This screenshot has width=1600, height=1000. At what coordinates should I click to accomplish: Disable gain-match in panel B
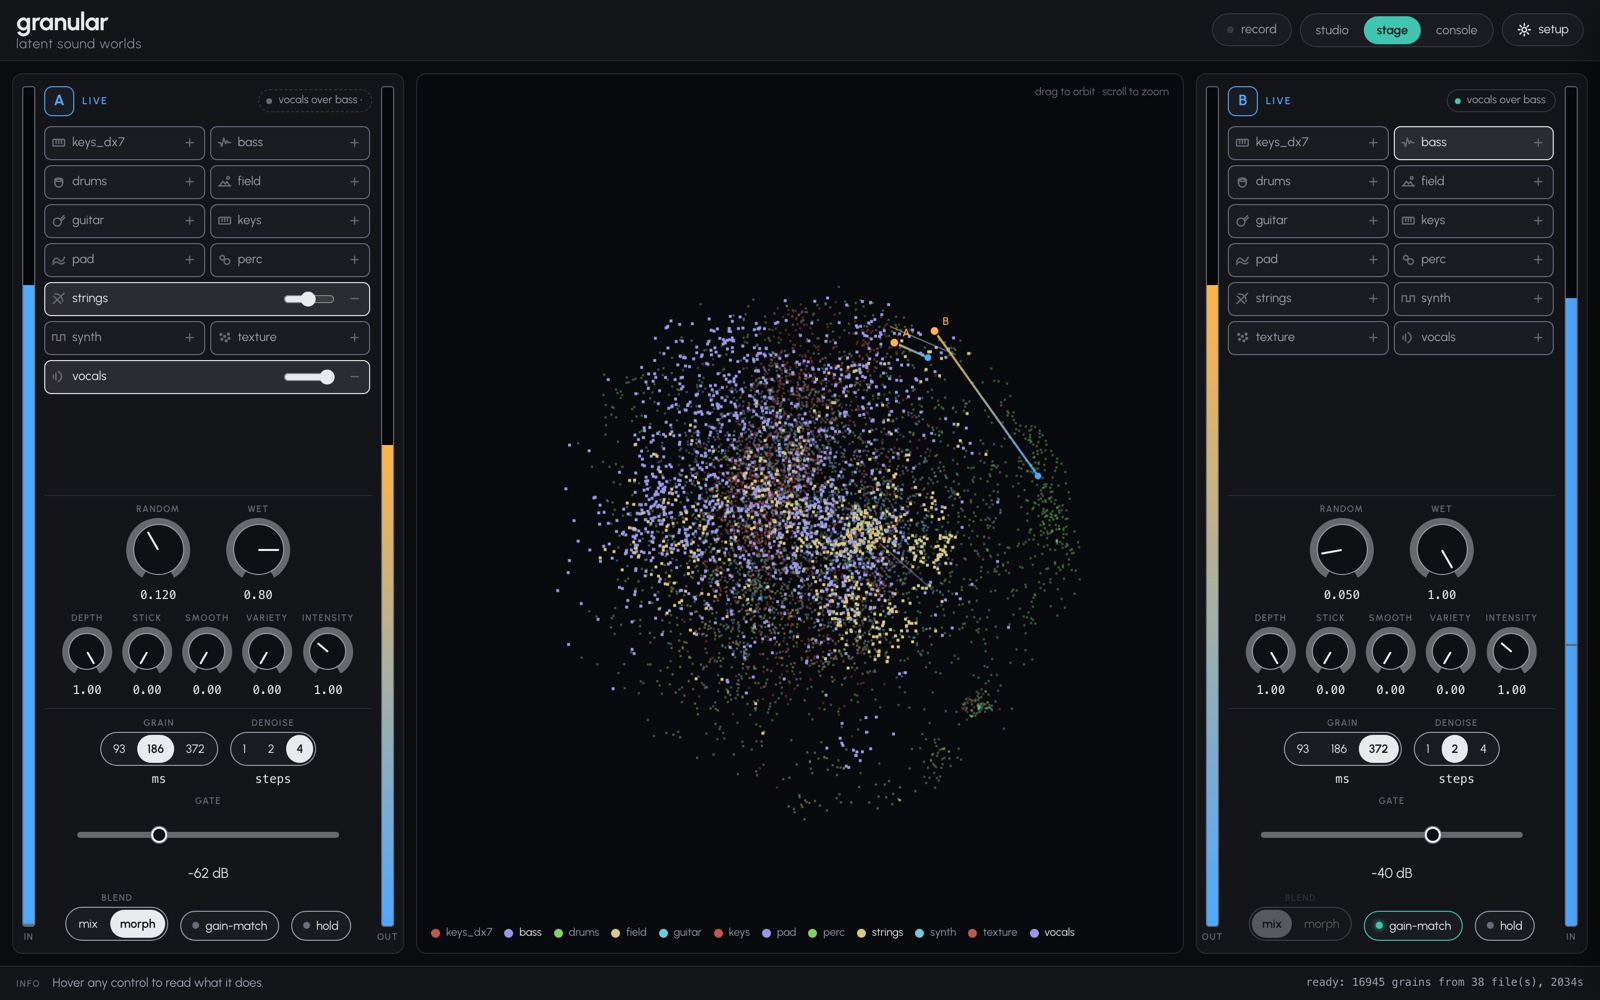[x=1413, y=926]
